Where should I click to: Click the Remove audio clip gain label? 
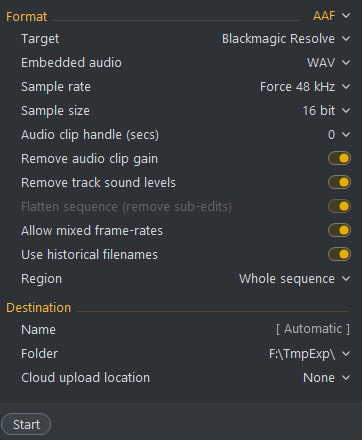(89, 159)
